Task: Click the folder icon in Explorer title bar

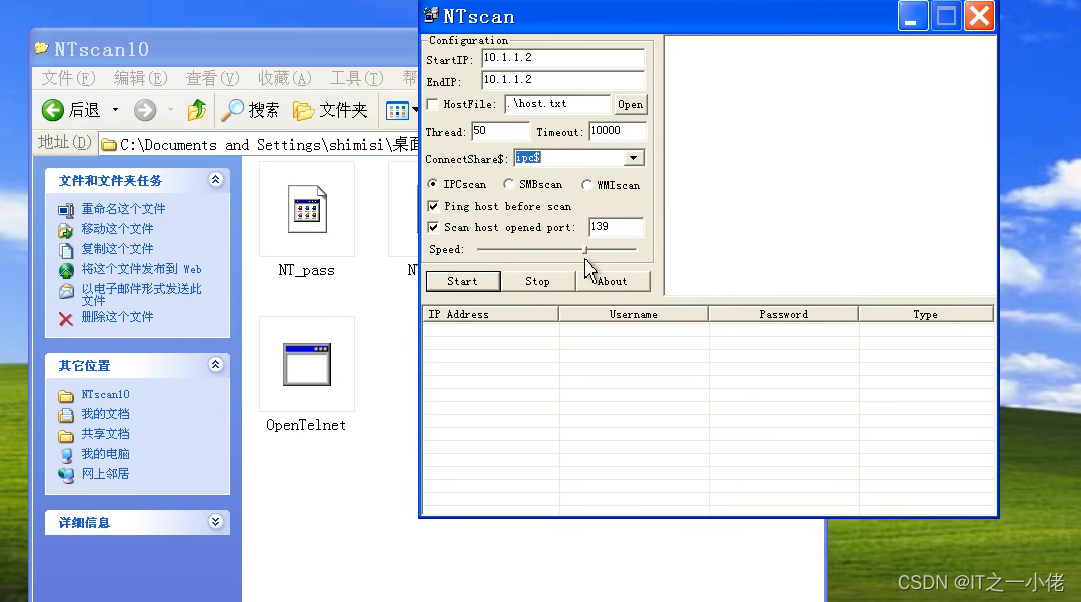Action: point(41,48)
